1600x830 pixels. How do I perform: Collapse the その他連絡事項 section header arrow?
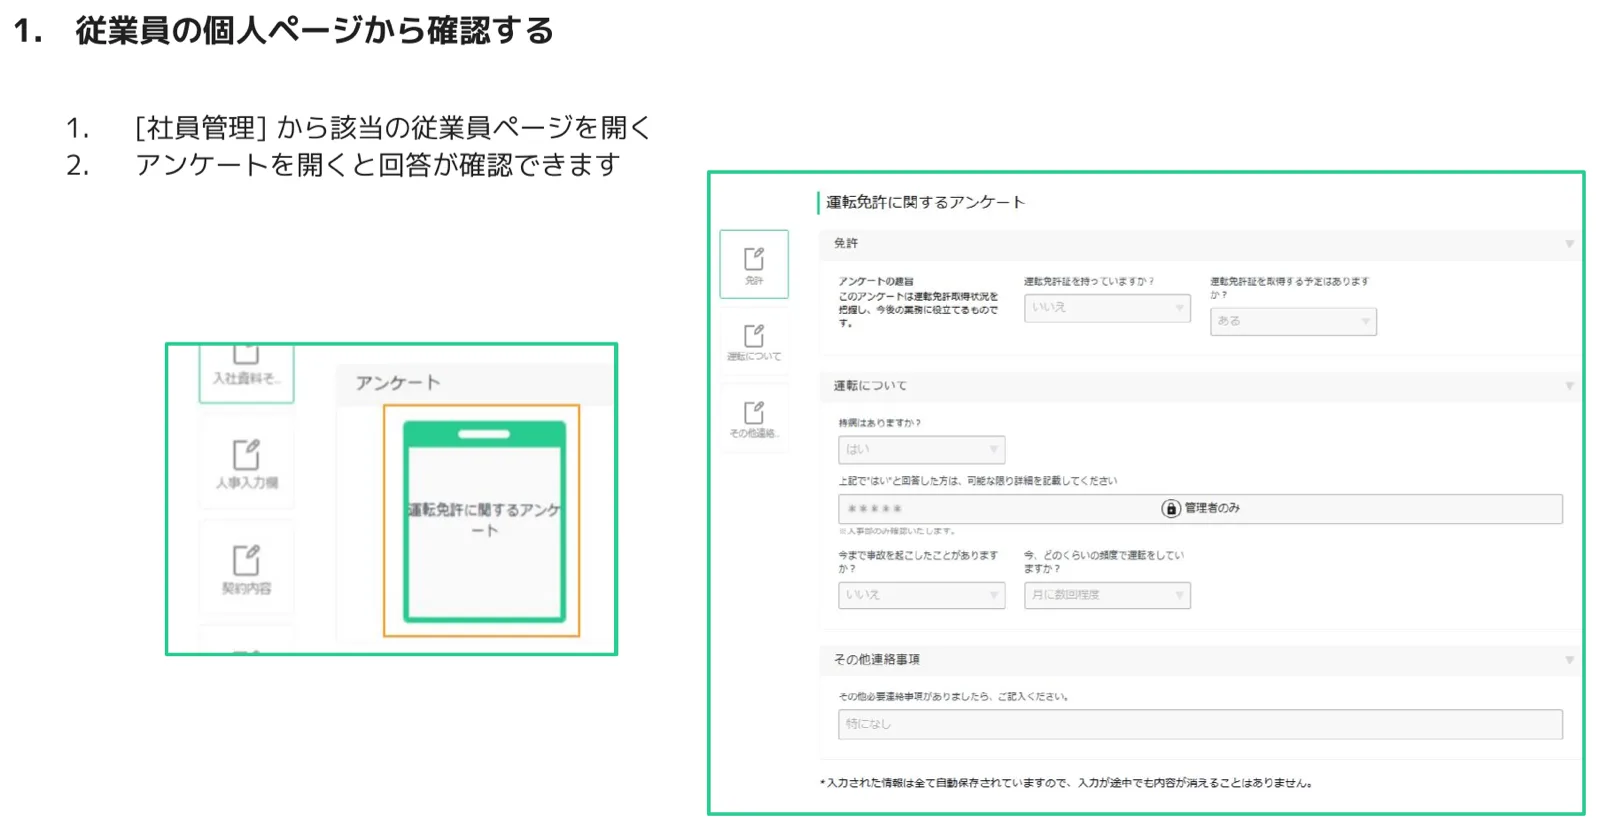pyautogui.click(x=1569, y=660)
